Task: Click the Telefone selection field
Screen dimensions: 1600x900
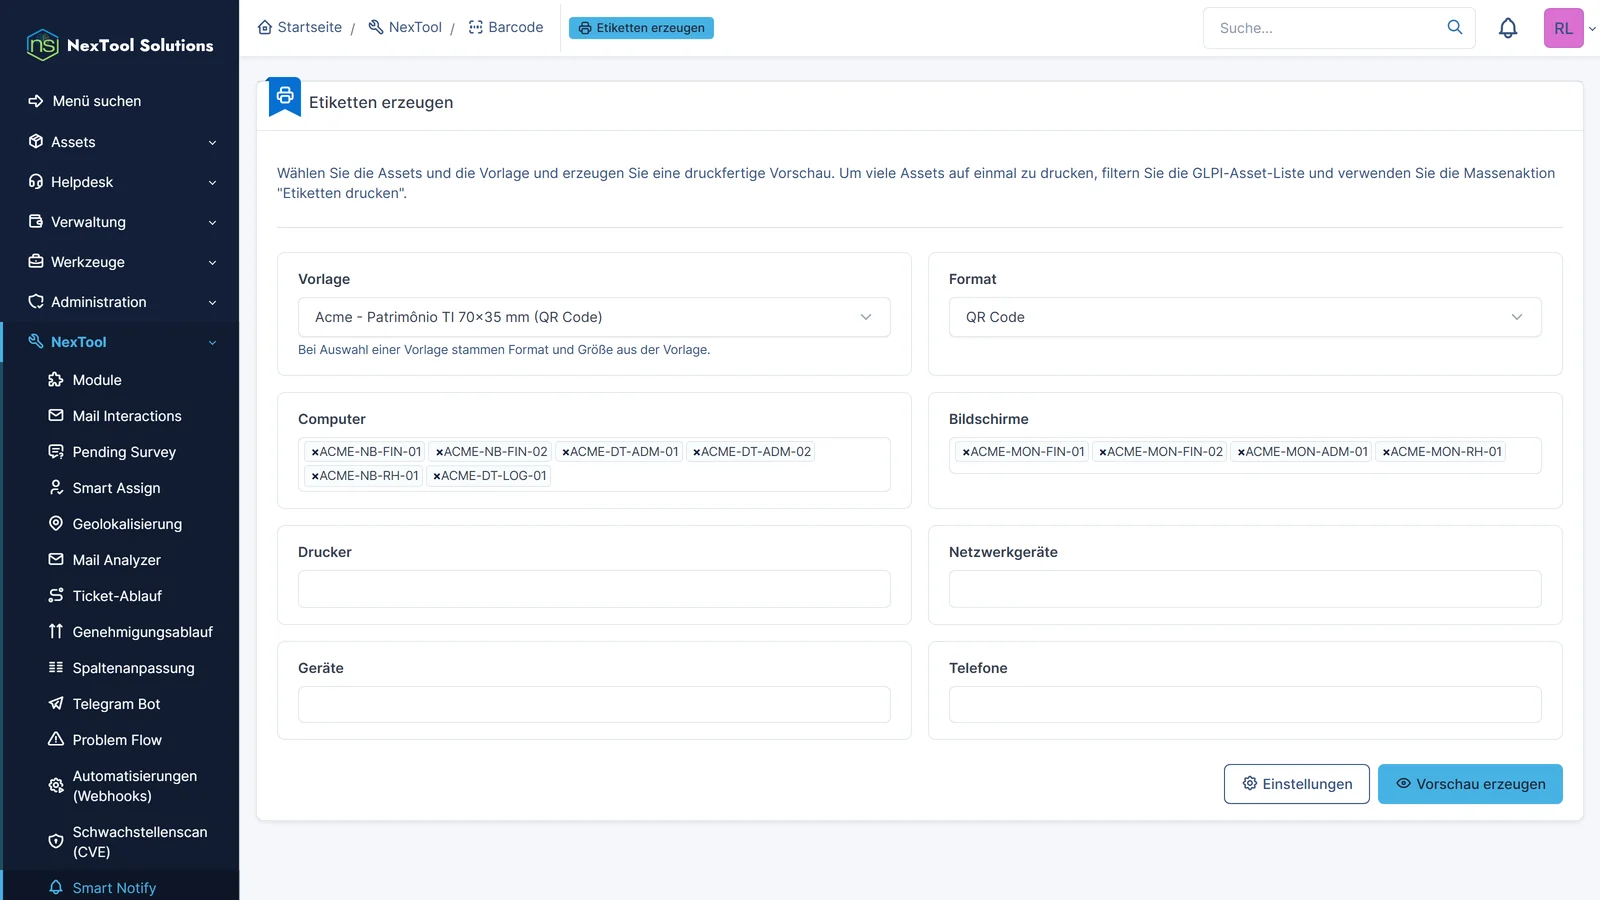Action: click(1245, 705)
